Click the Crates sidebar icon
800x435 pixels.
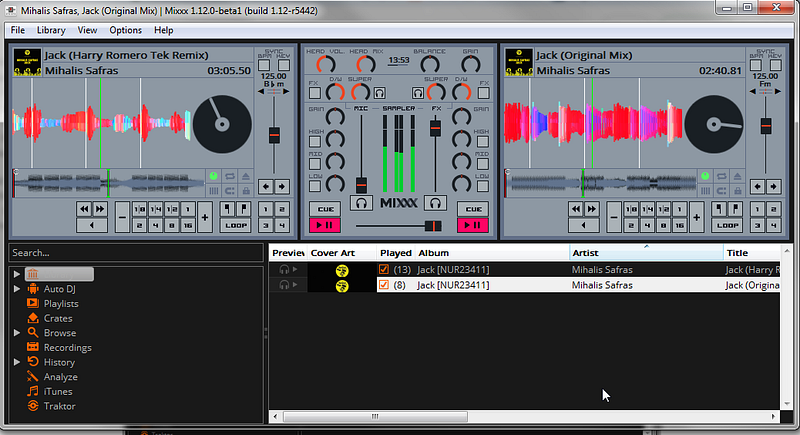(x=33, y=318)
